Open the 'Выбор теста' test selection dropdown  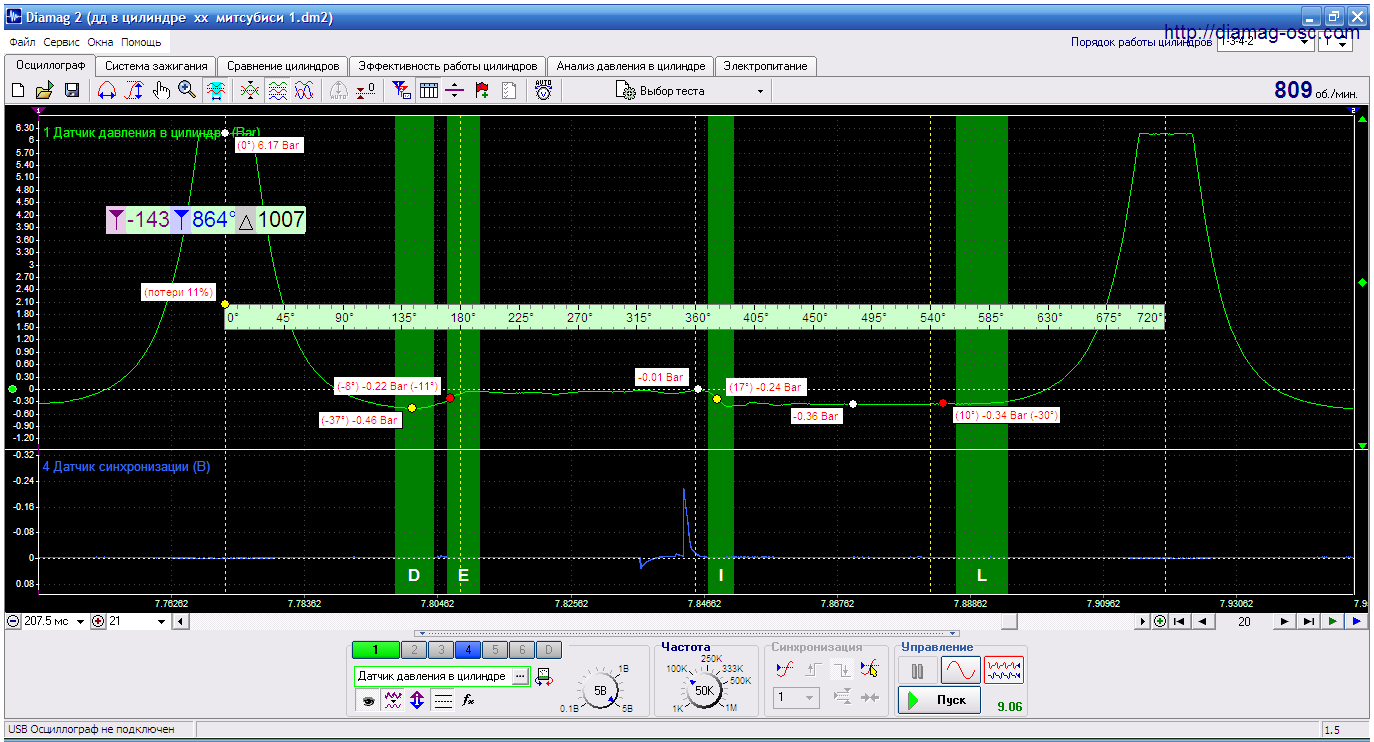click(692, 91)
